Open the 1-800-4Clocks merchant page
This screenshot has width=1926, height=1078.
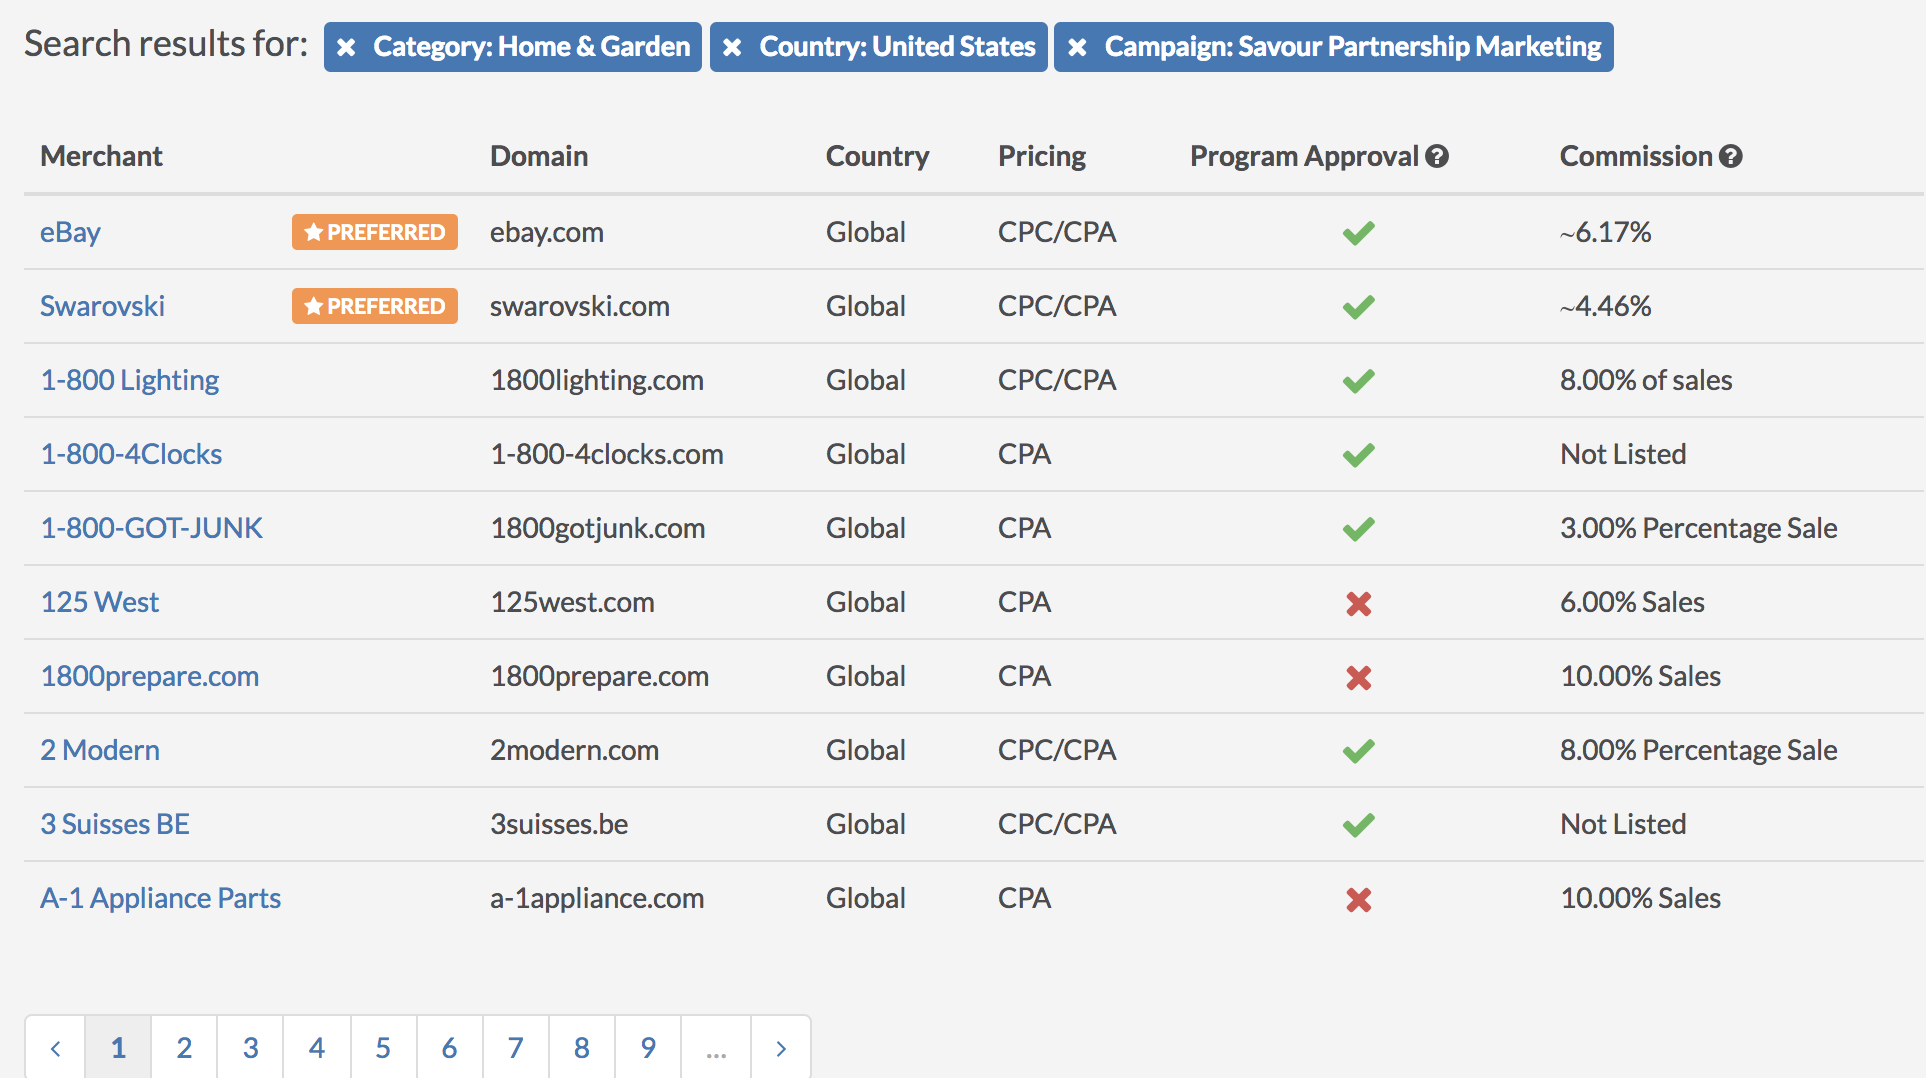pos(131,454)
